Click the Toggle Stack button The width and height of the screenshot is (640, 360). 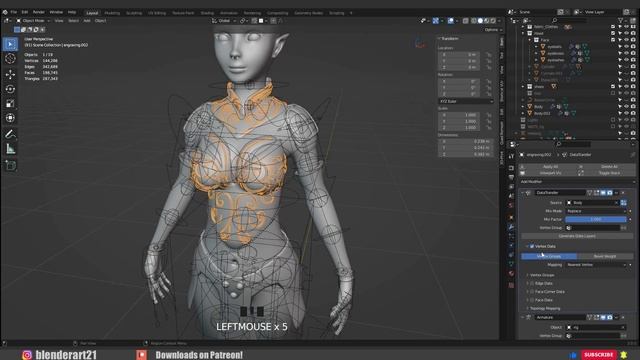(x=609, y=173)
